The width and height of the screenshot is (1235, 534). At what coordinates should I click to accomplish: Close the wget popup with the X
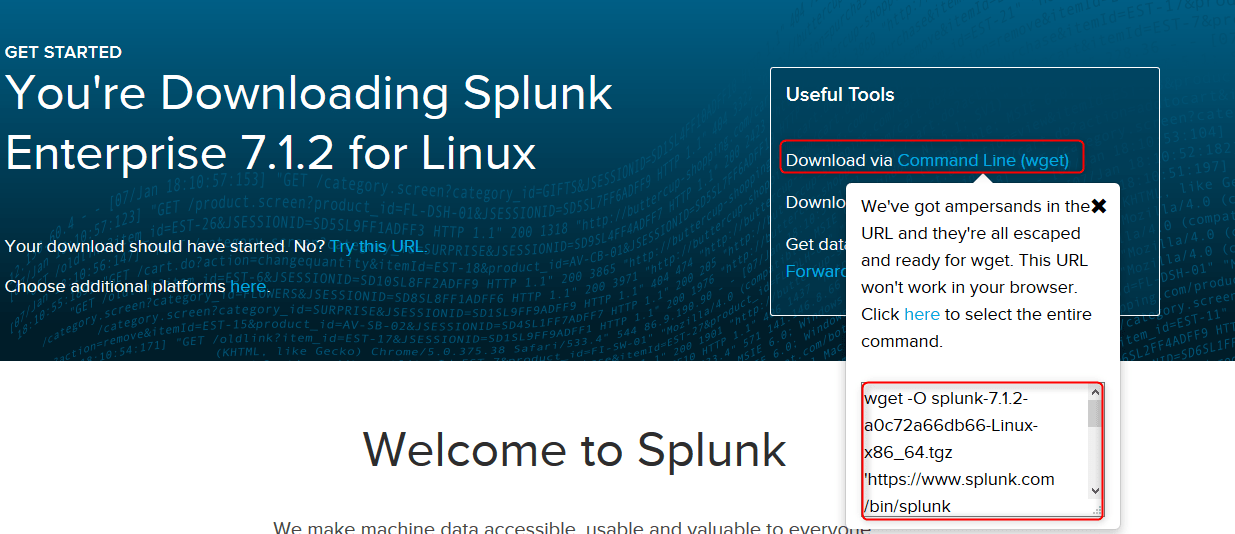(x=1098, y=206)
